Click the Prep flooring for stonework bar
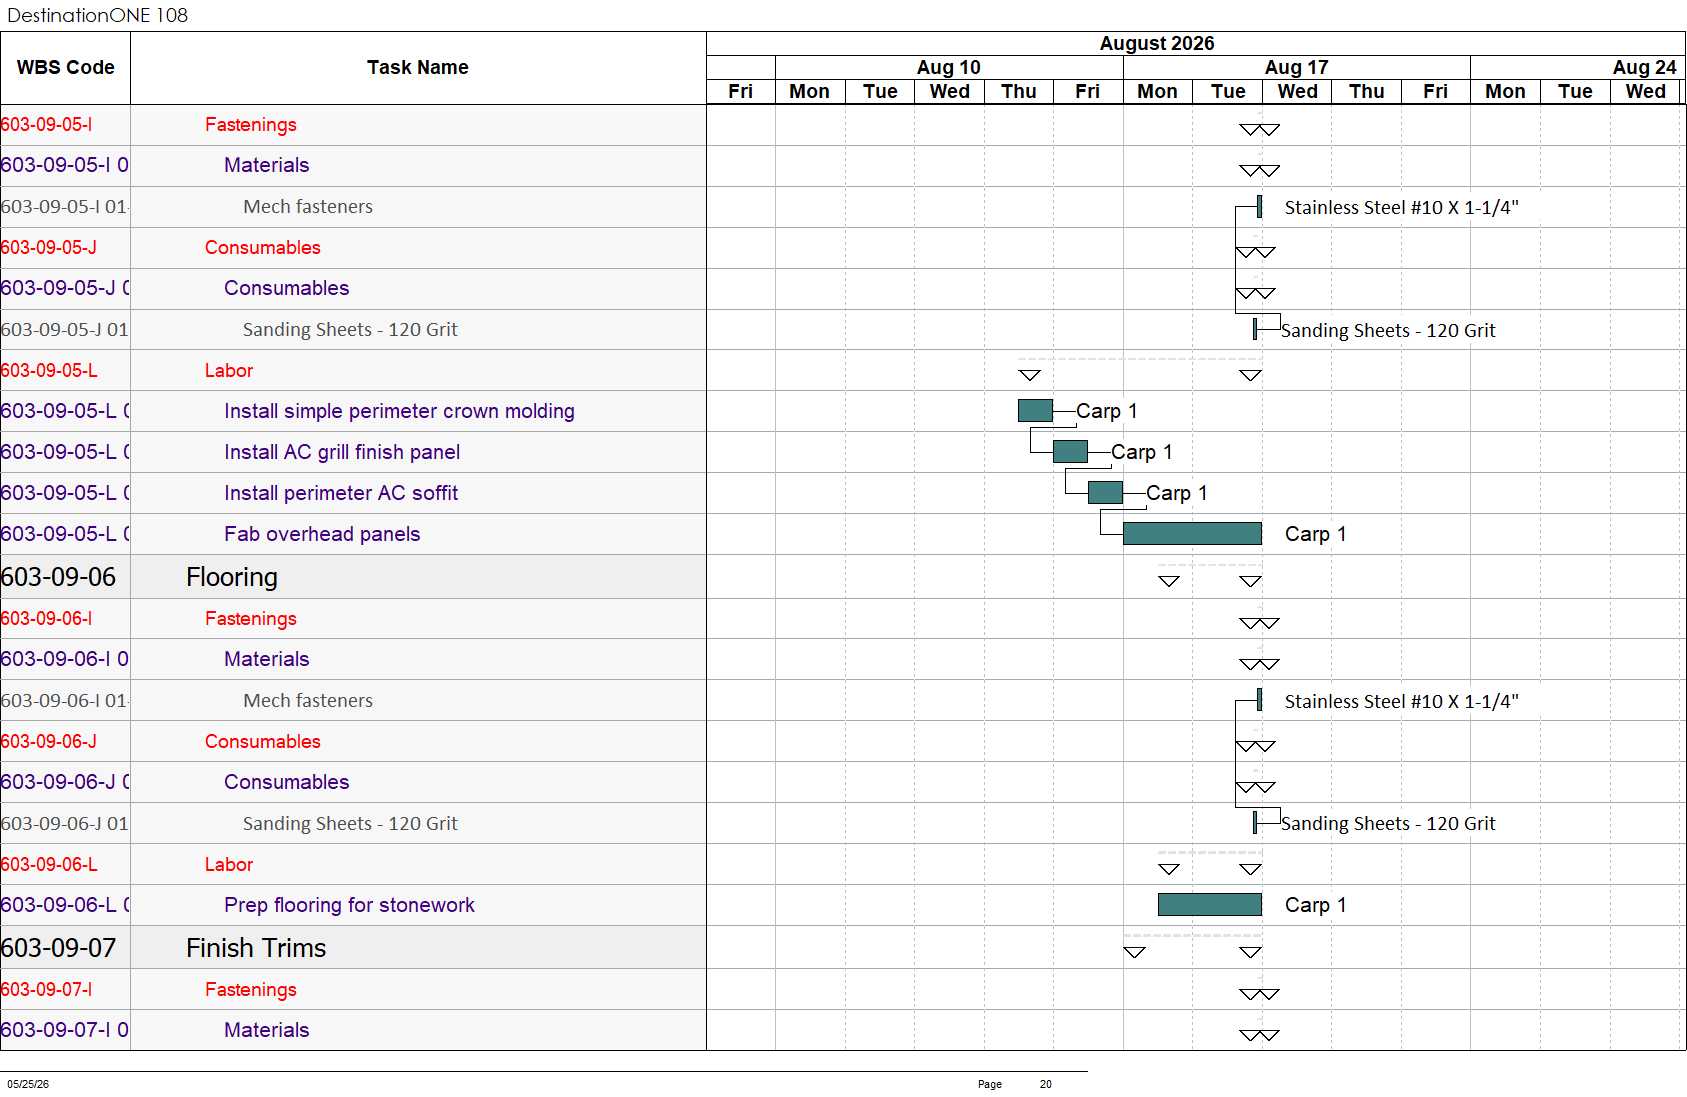Viewport: 1687px width, 1097px height. pos(1209,905)
